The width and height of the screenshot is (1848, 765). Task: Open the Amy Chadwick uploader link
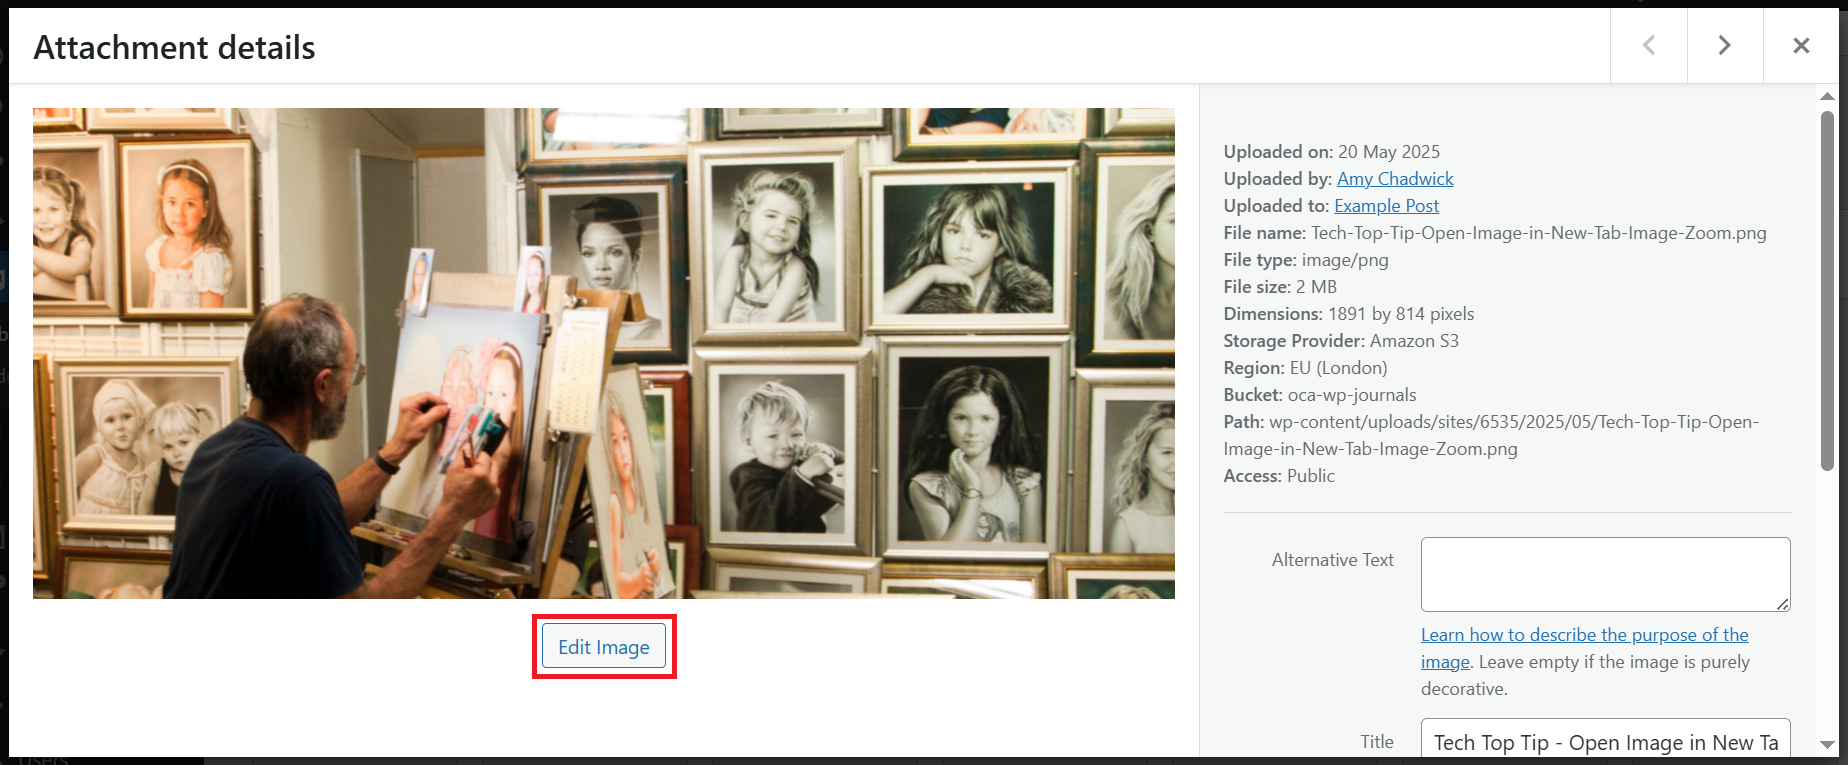pyautogui.click(x=1395, y=179)
